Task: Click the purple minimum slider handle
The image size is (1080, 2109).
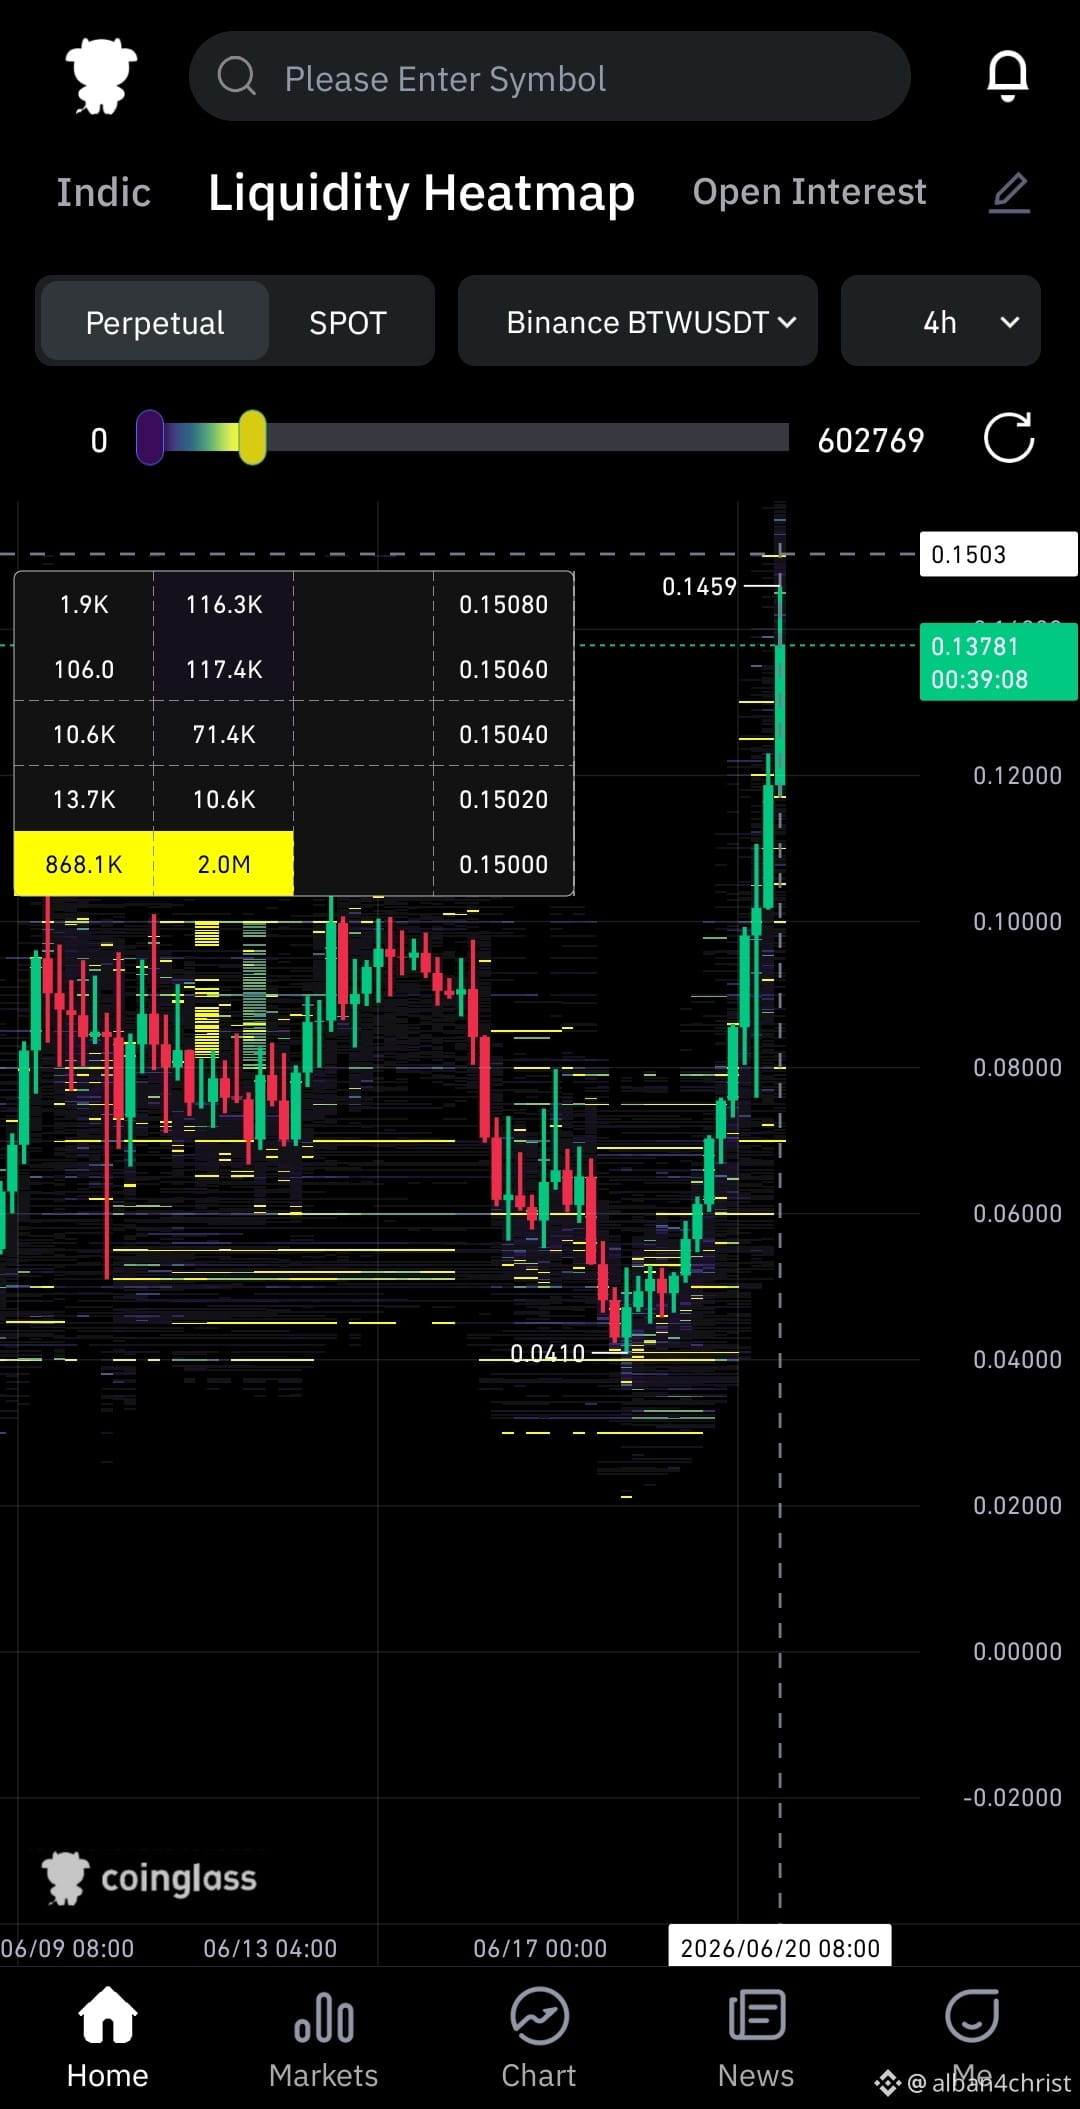Action: tap(150, 438)
